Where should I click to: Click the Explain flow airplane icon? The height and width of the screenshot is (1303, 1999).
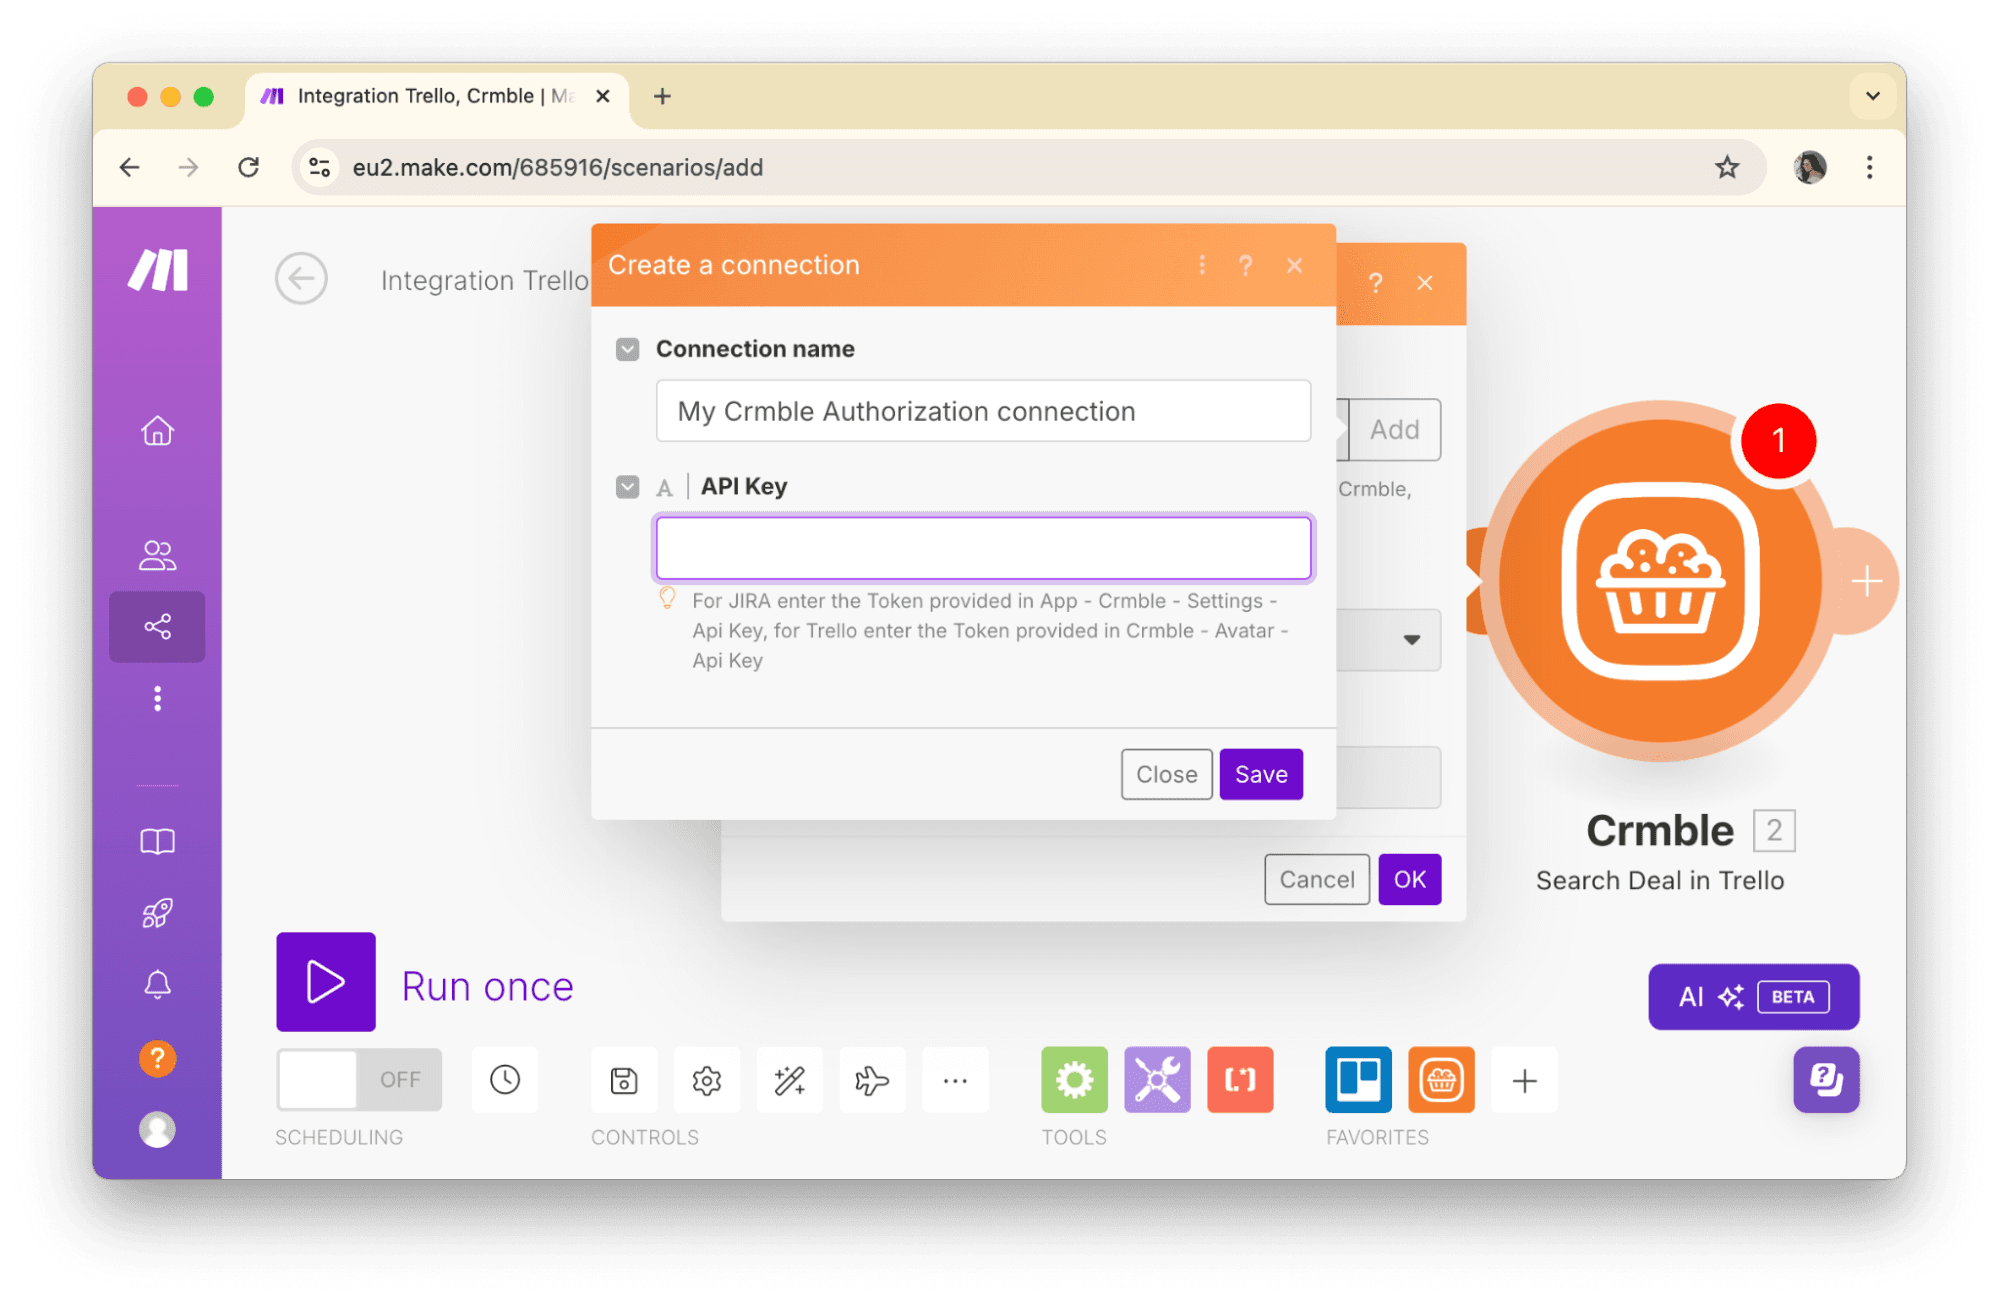pyautogui.click(x=871, y=1080)
